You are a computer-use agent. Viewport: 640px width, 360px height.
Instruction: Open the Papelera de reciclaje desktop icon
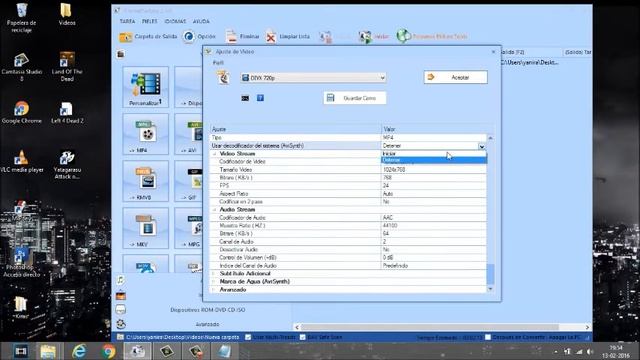click(22, 18)
